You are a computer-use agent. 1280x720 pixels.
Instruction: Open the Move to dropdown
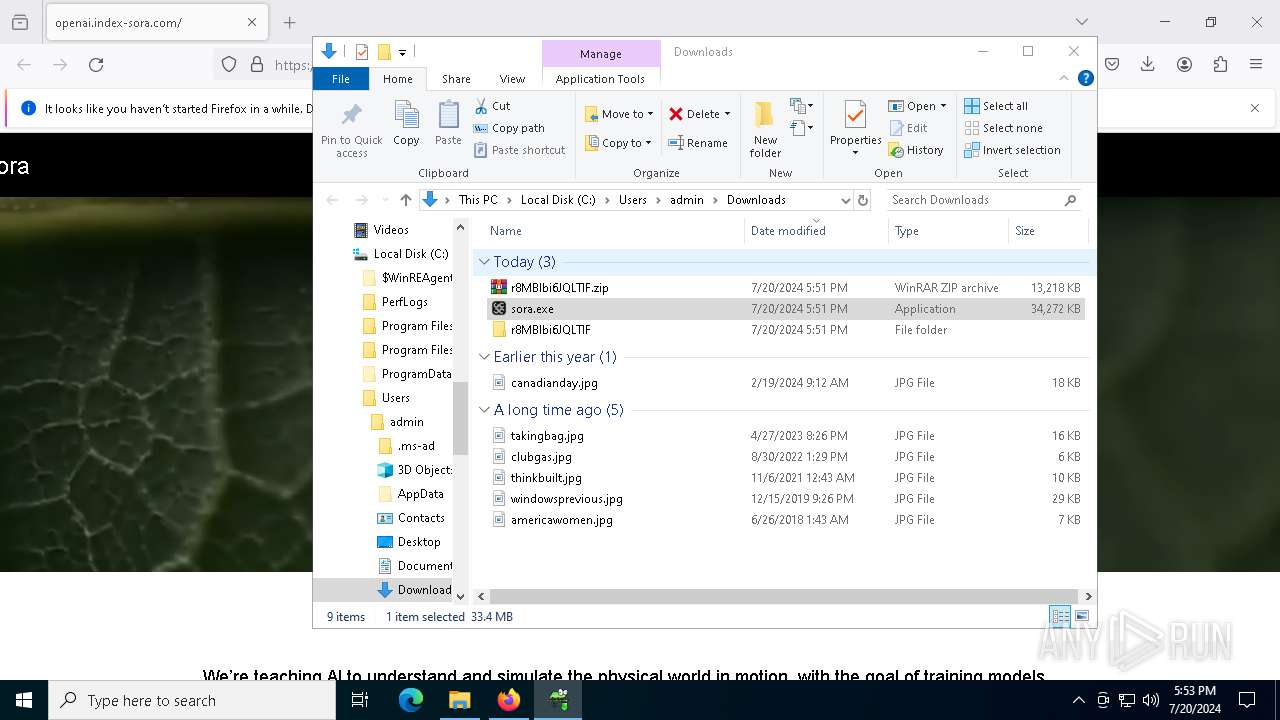(x=619, y=114)
